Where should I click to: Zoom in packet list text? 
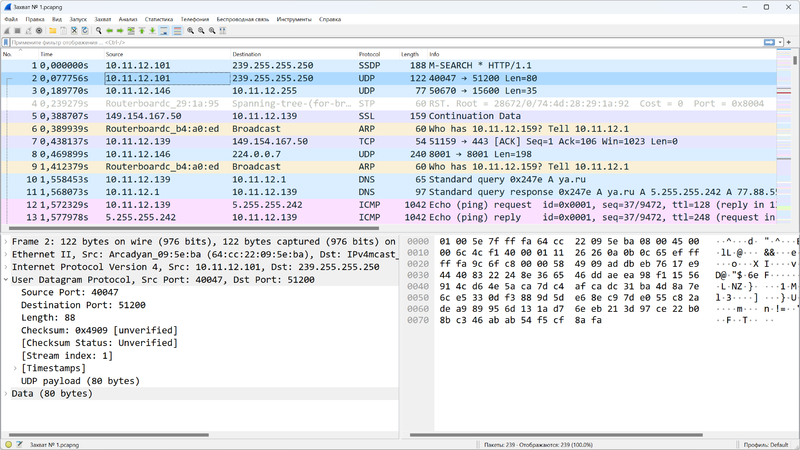coord(190,31)
